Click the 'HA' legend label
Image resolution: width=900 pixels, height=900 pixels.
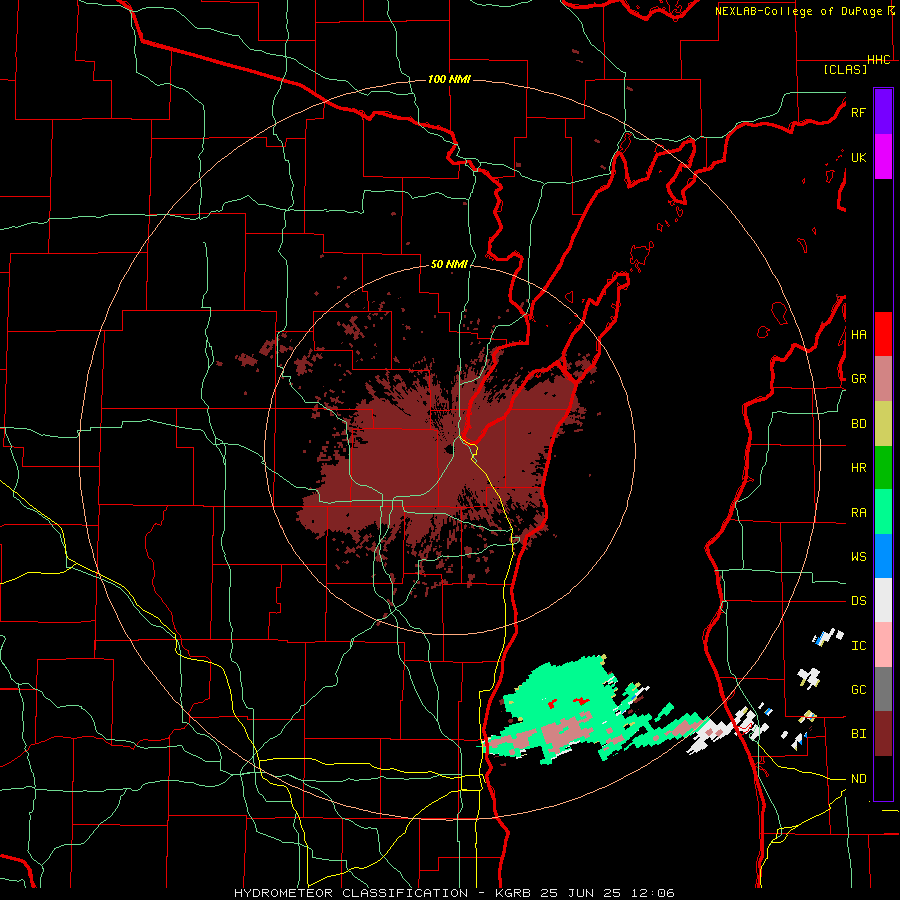point(858,334)
